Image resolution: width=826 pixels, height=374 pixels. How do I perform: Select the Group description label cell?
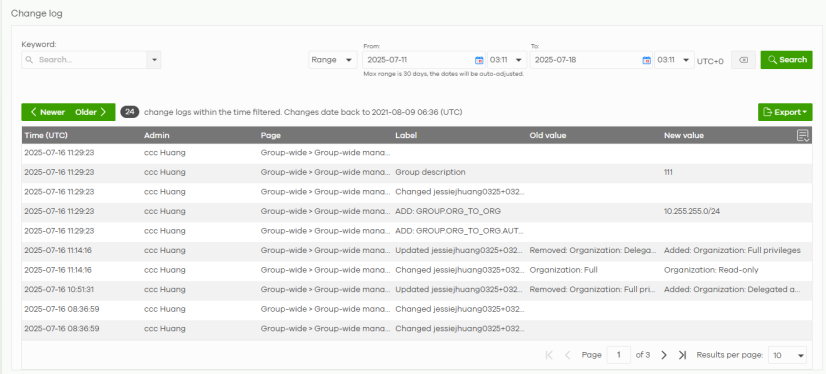click(x=430, y=172)
